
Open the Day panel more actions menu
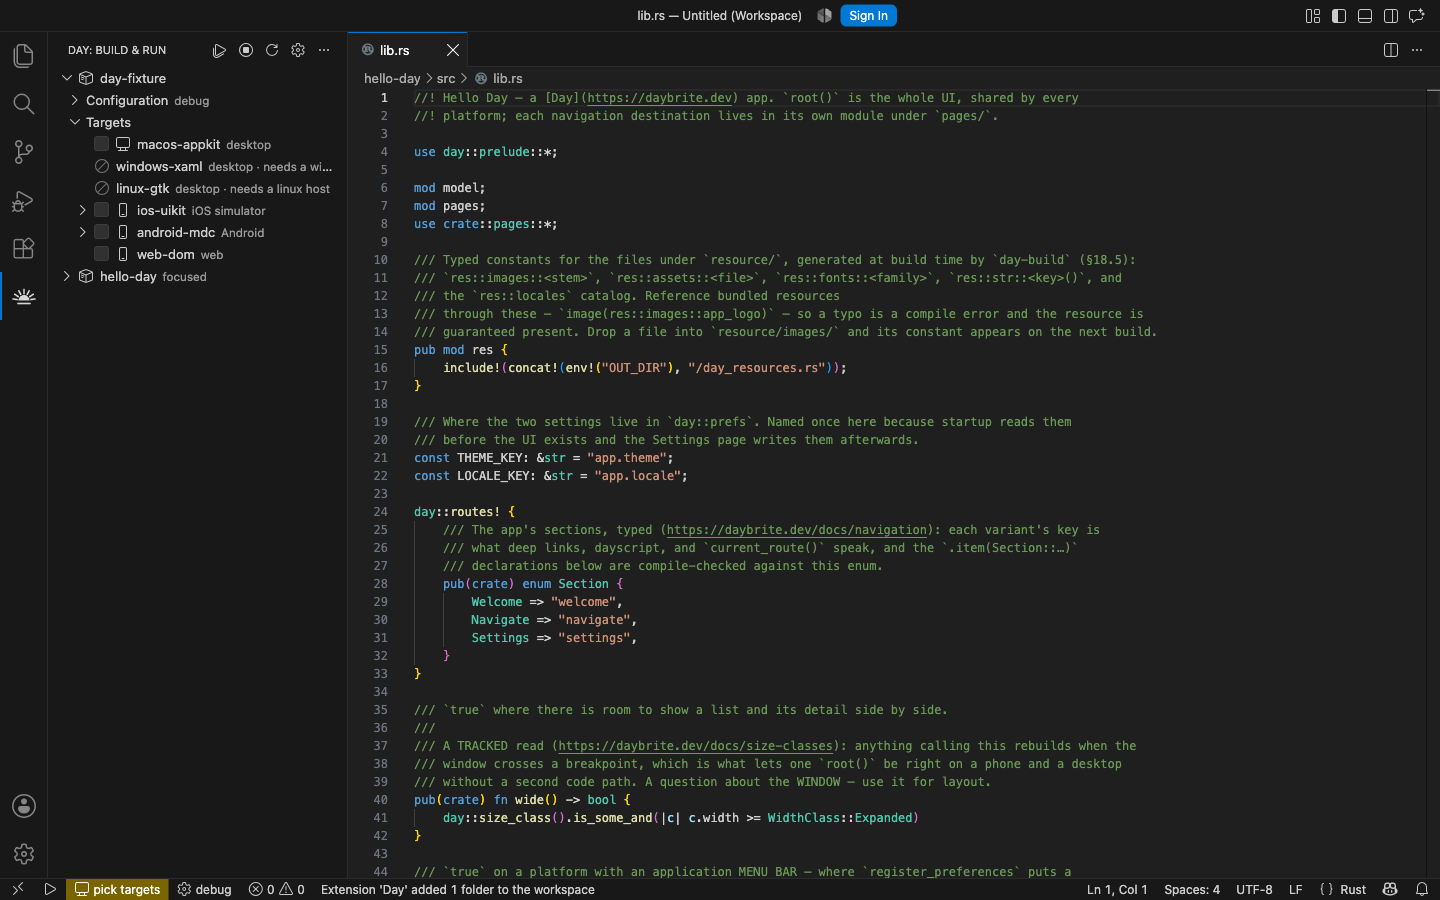pos(324,50)
